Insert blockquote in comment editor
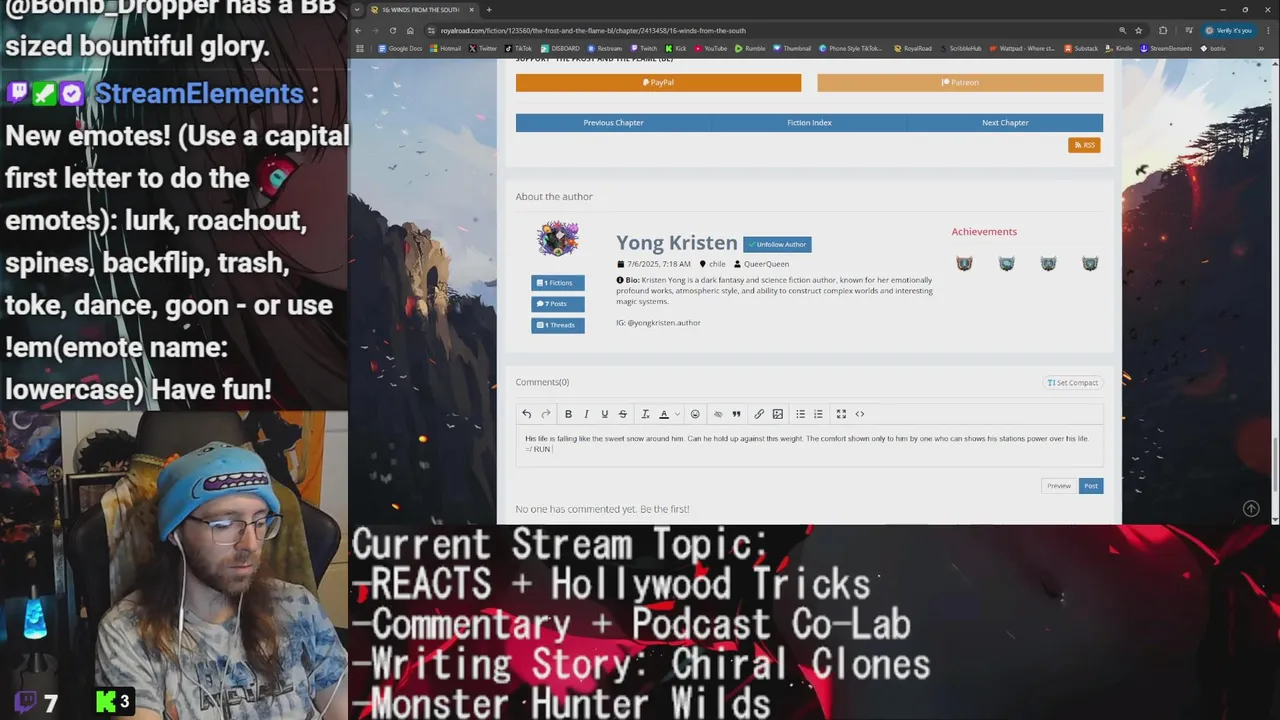Viewport: 1280px width, 720px height. click(736, 414)
